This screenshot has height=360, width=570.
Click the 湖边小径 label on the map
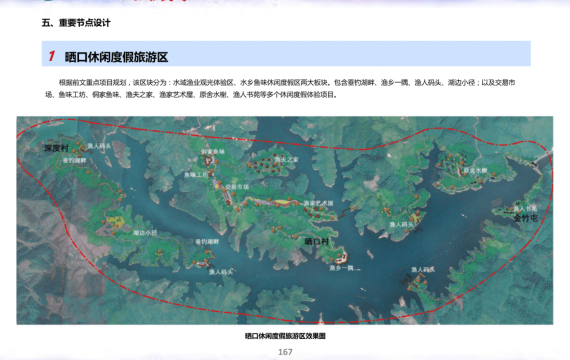(x=145, y=233)
